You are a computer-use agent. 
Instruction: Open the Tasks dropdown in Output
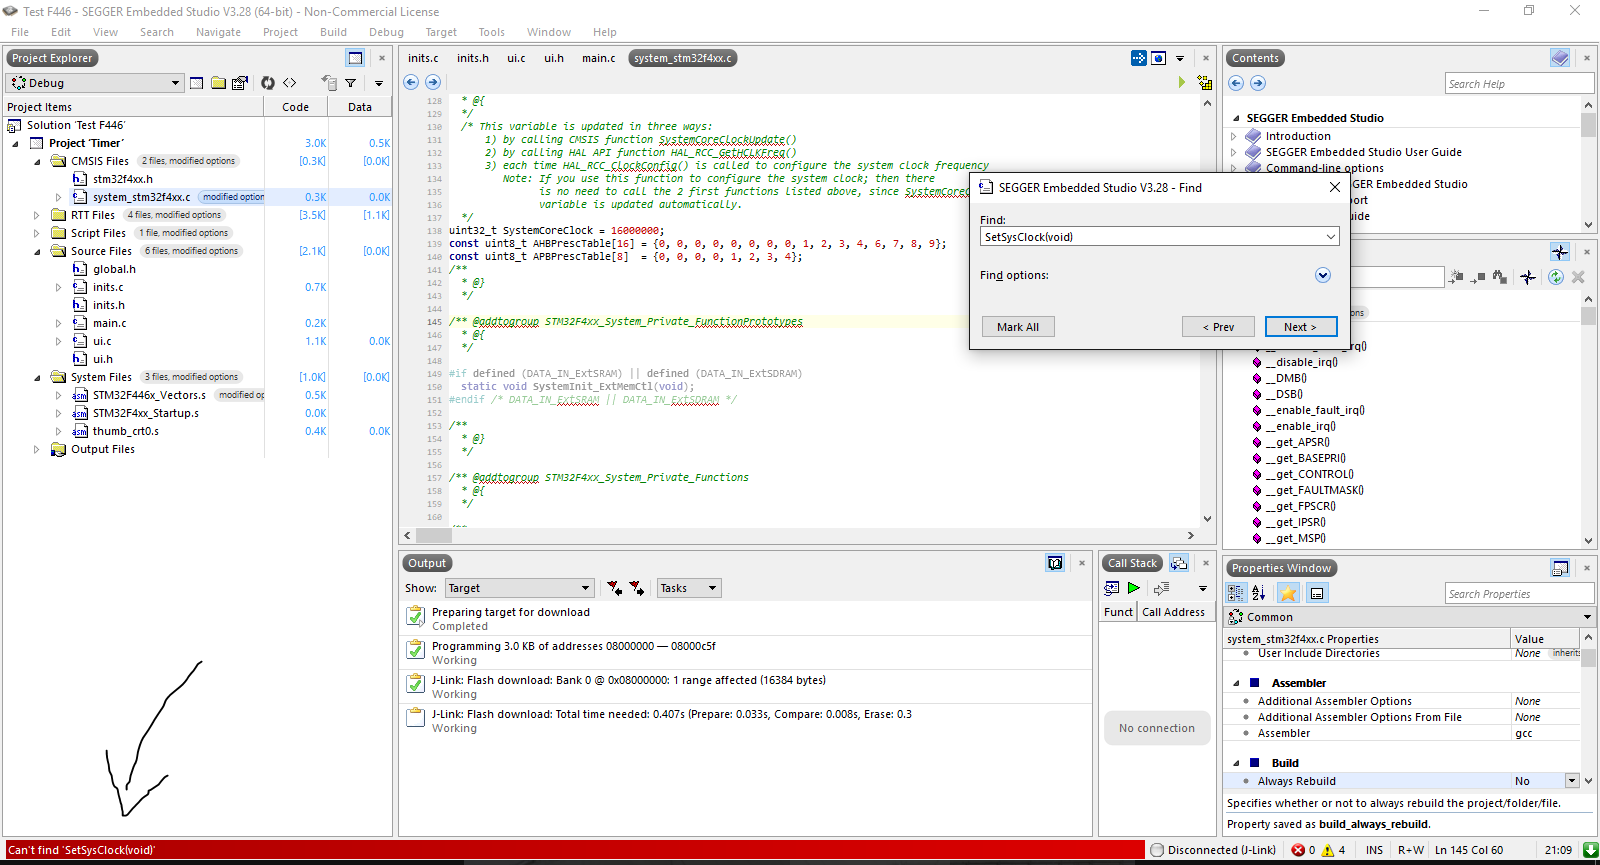pyautogui.click(x=689, y=588)
